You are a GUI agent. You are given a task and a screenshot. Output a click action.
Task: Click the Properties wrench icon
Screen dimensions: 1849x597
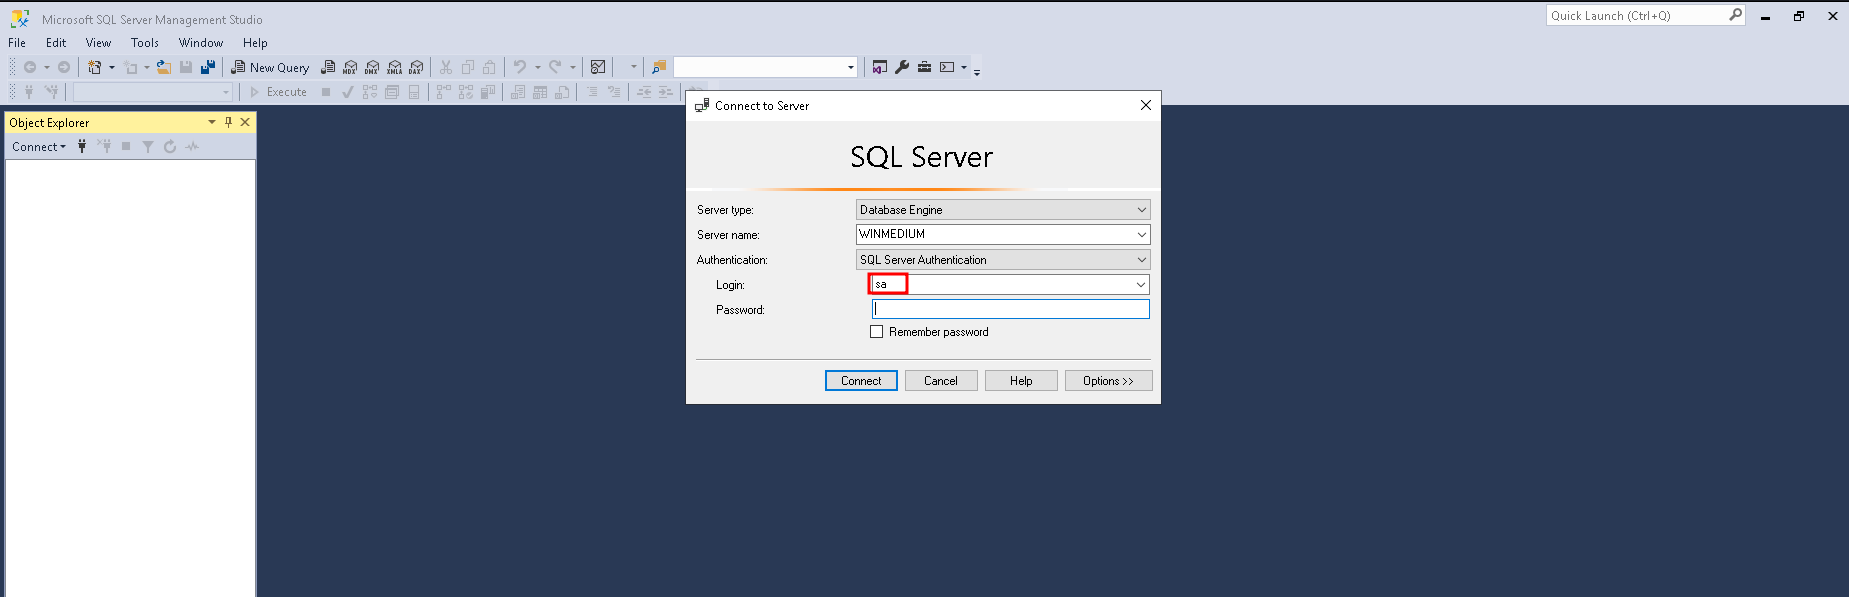[x=902, y=67]
